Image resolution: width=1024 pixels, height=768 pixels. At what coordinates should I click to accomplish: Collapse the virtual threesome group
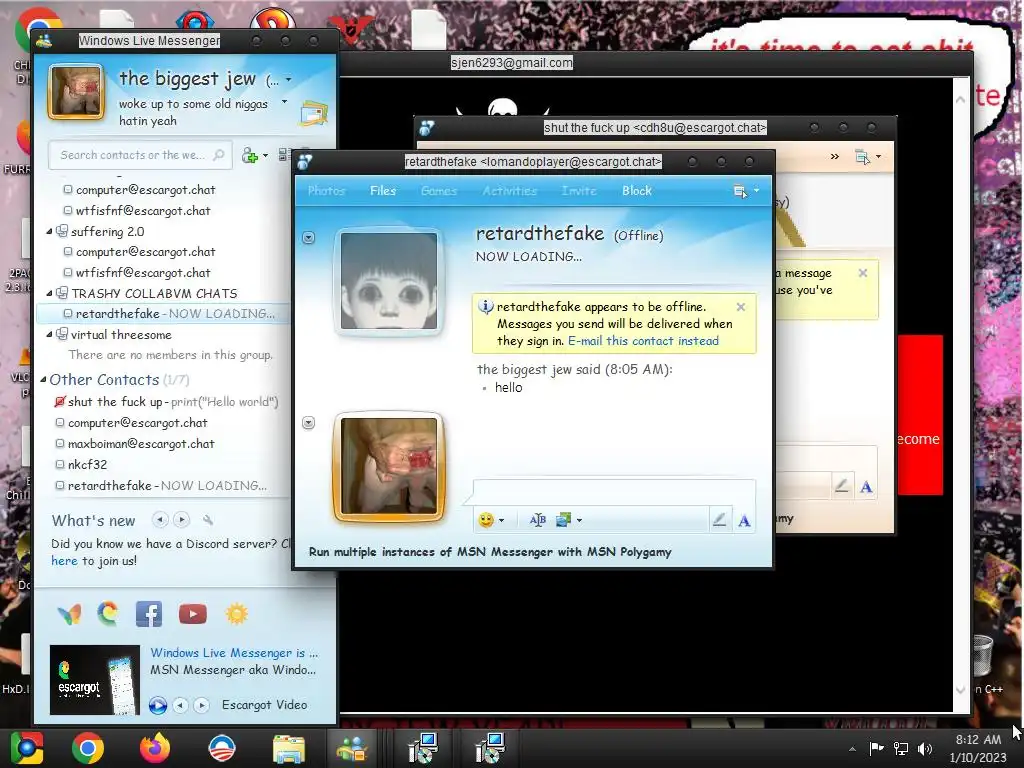click(x=49, y=334)
